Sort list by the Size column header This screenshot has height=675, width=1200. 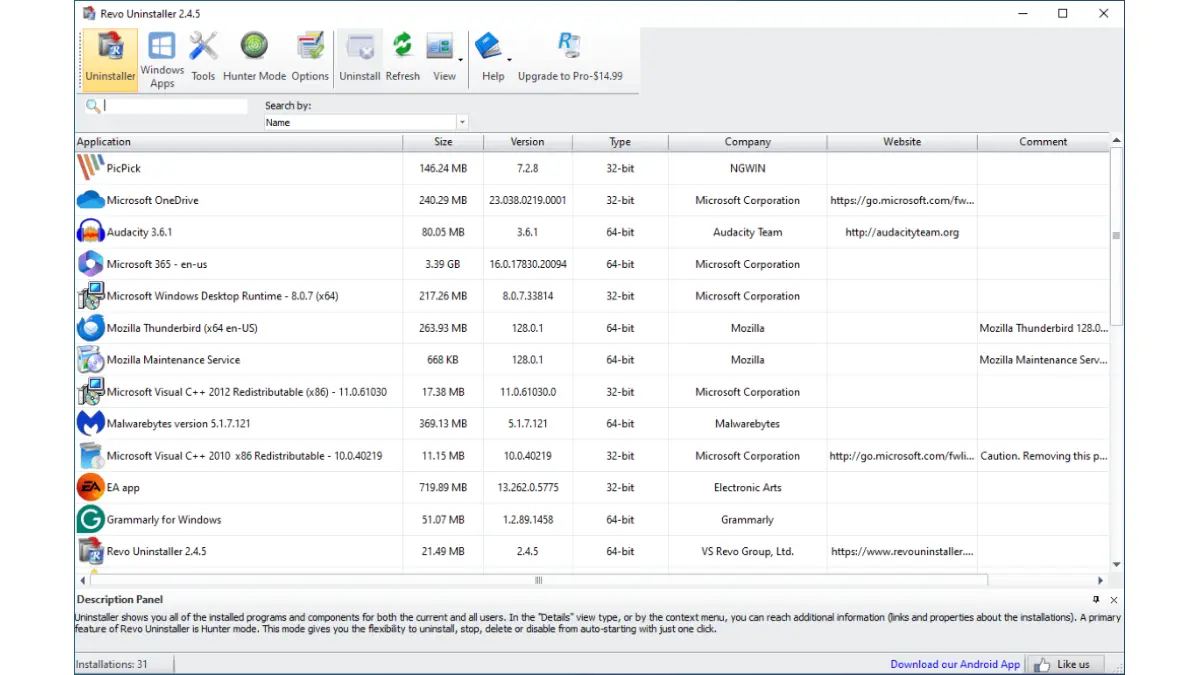(x=443, y=142)
